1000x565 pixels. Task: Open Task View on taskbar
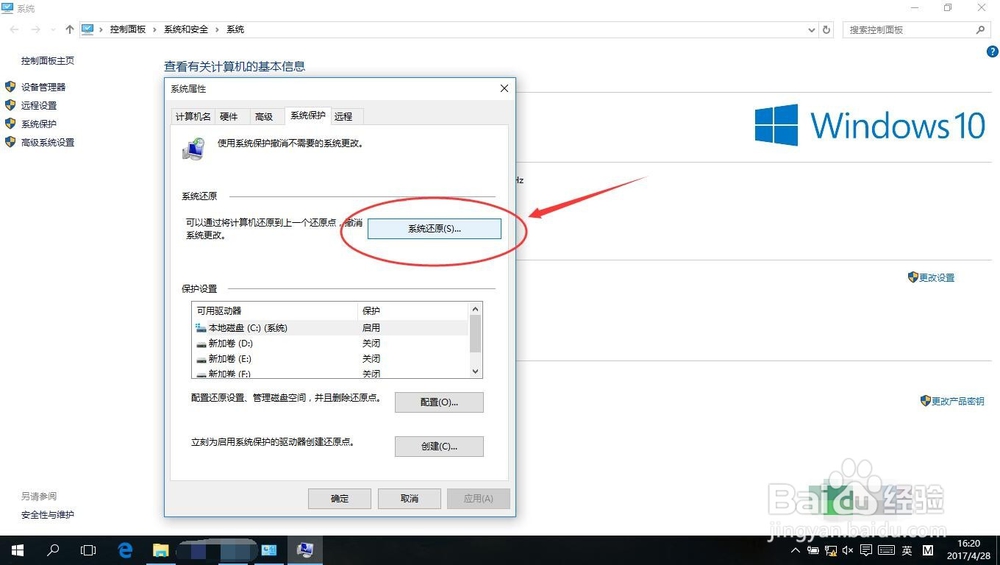[x=89, y=550]
